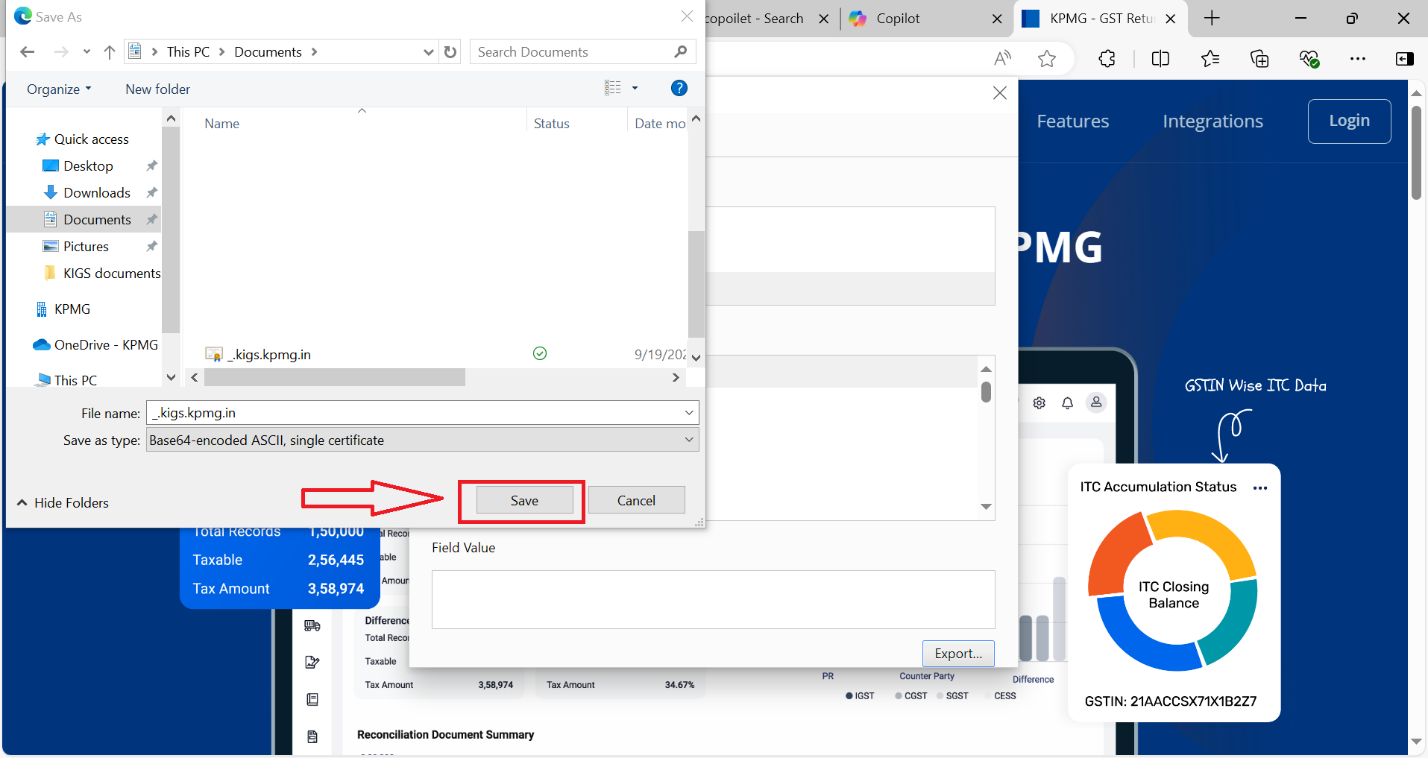Close the Copilot browser tab

click(997, 18)
